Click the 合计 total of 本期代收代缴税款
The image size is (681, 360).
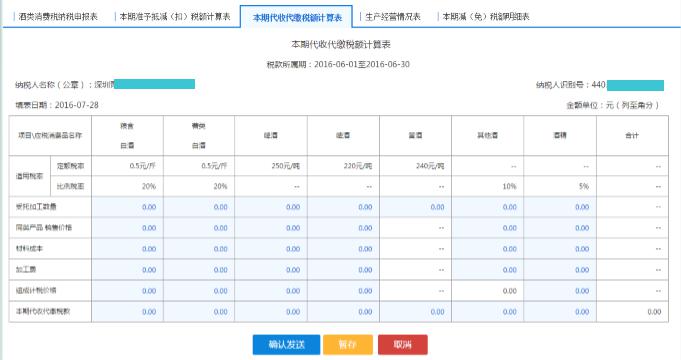pos(632,312)
